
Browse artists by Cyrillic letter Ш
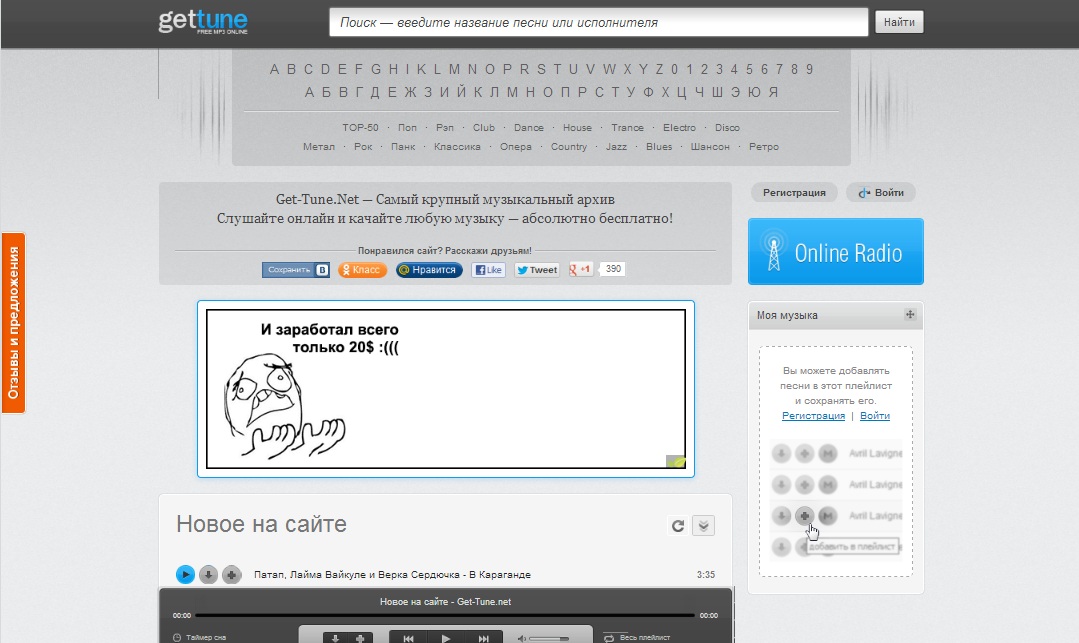[717, 92]
